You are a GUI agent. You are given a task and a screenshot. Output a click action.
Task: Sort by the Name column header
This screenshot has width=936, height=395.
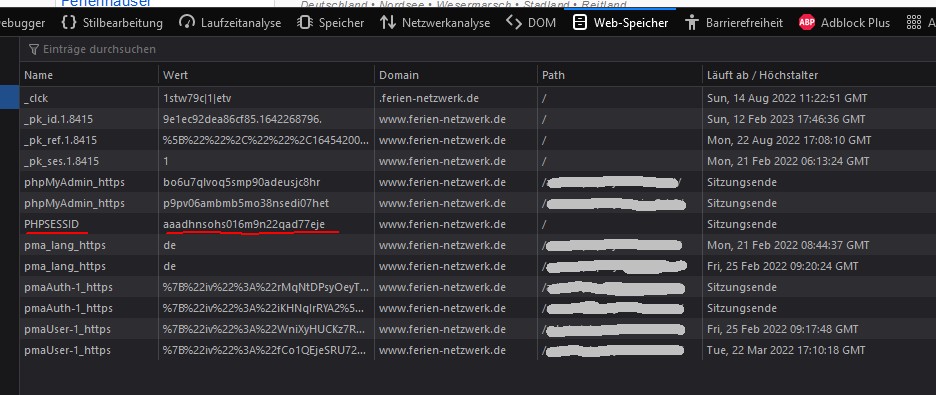click(x=90, y=75)
